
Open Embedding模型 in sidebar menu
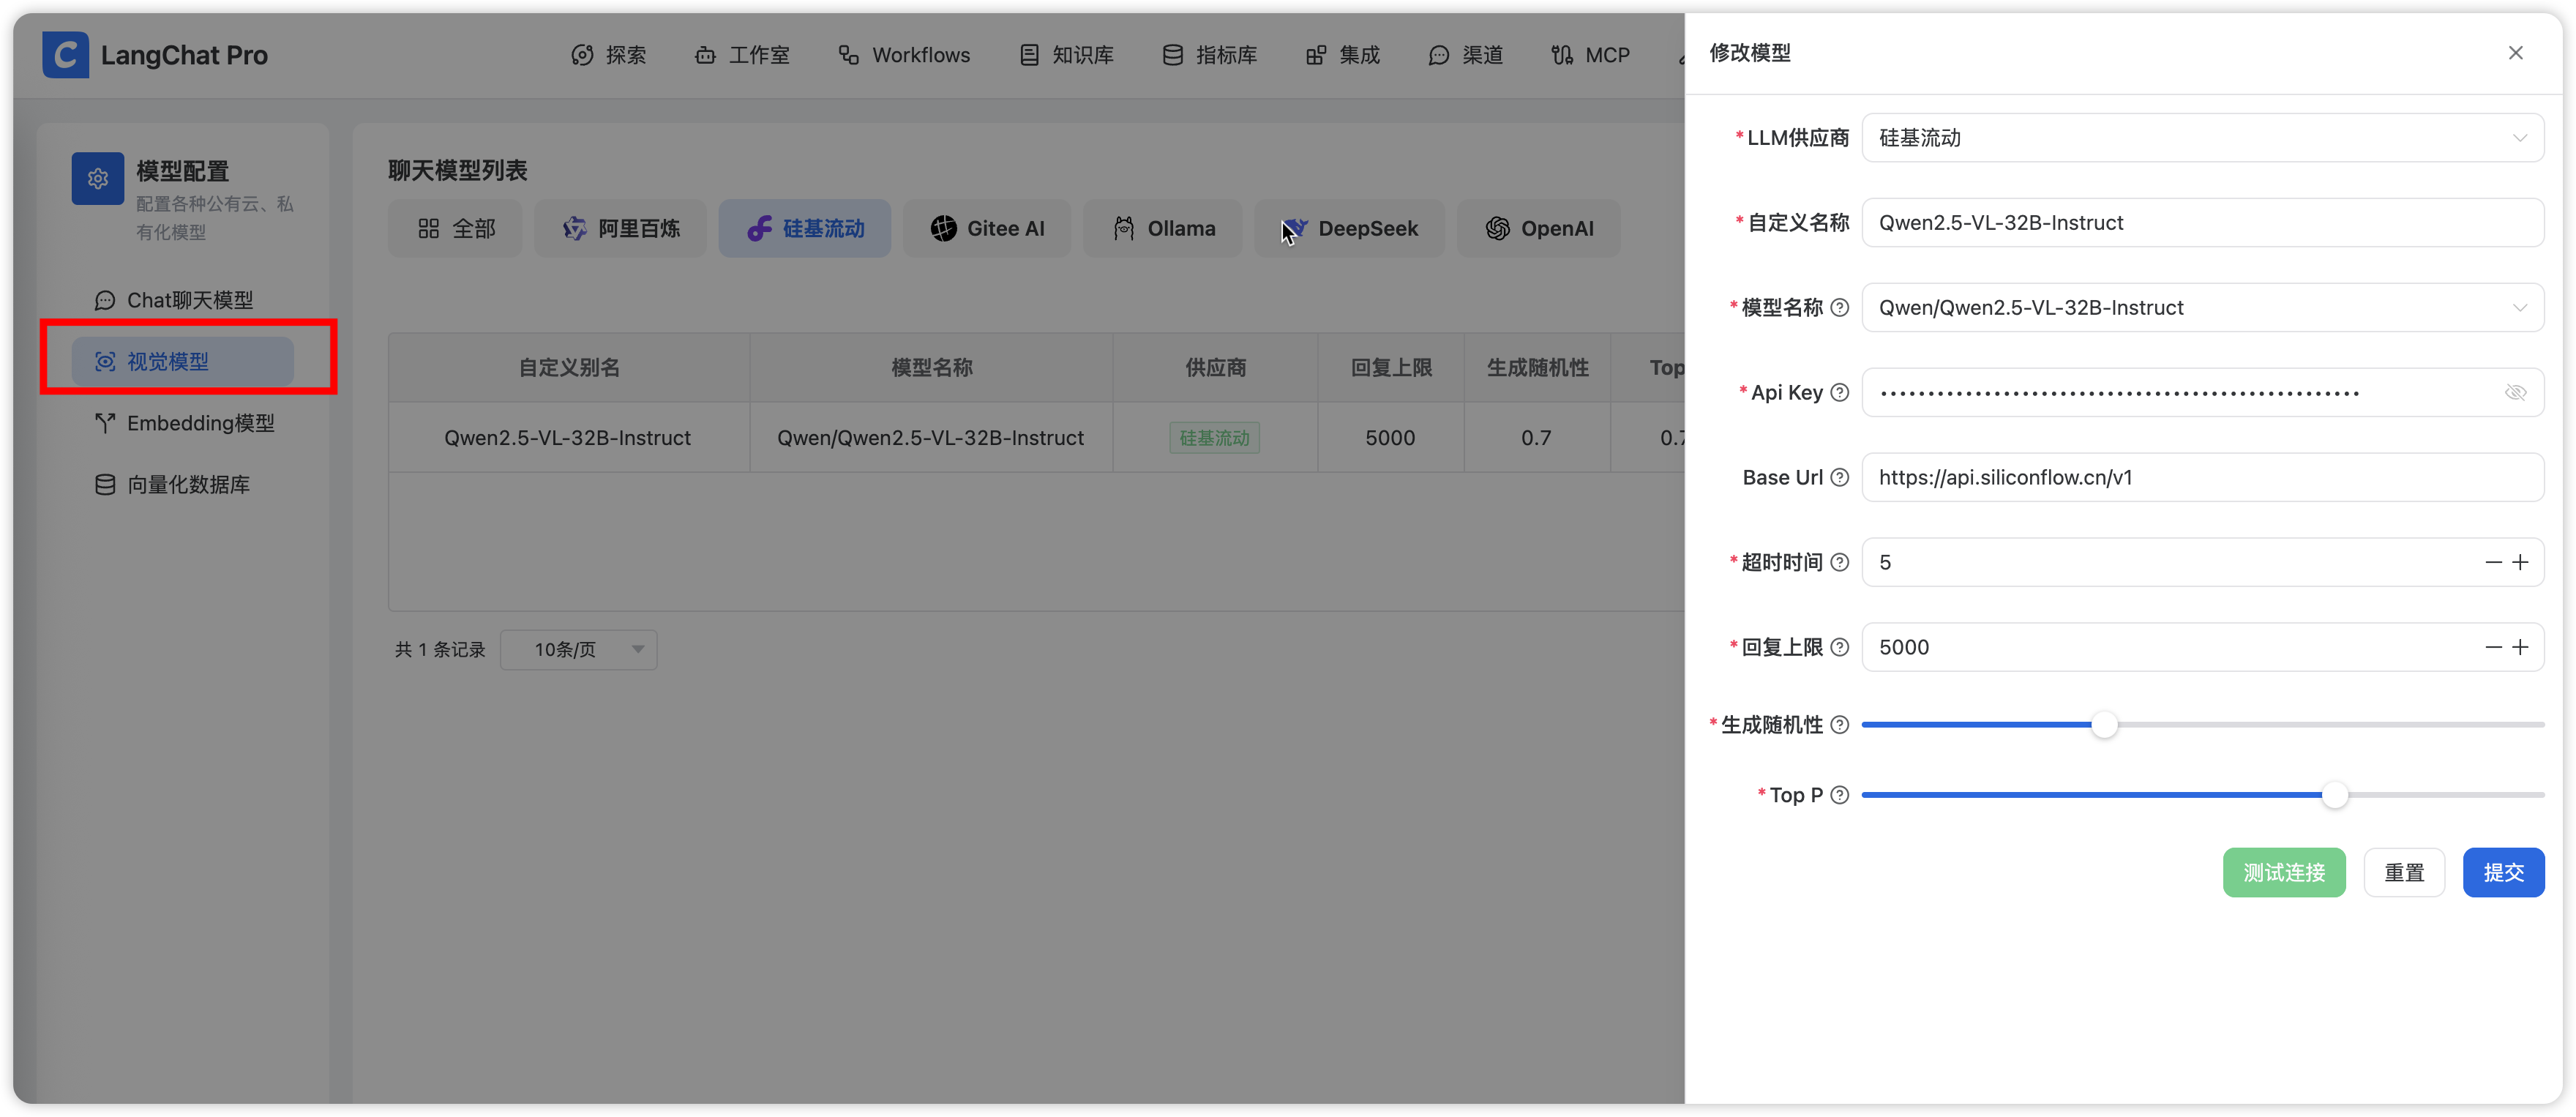pos(200,423)
